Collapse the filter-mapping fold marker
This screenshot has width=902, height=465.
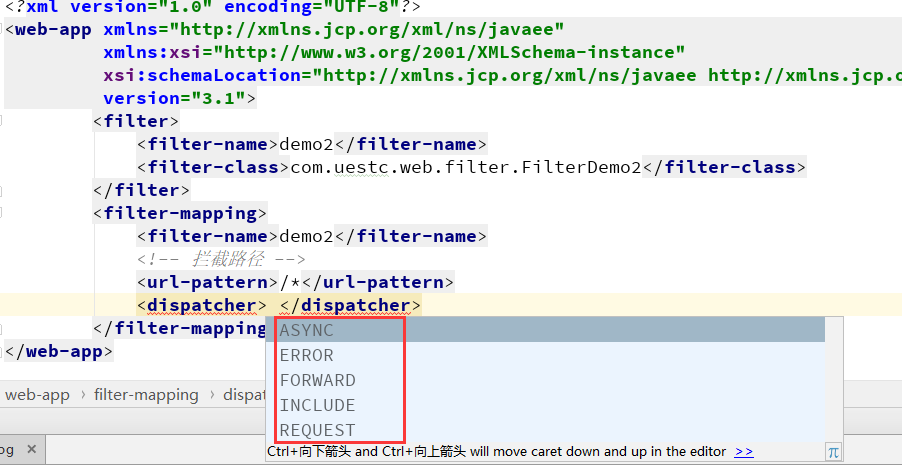pos(2,212)
